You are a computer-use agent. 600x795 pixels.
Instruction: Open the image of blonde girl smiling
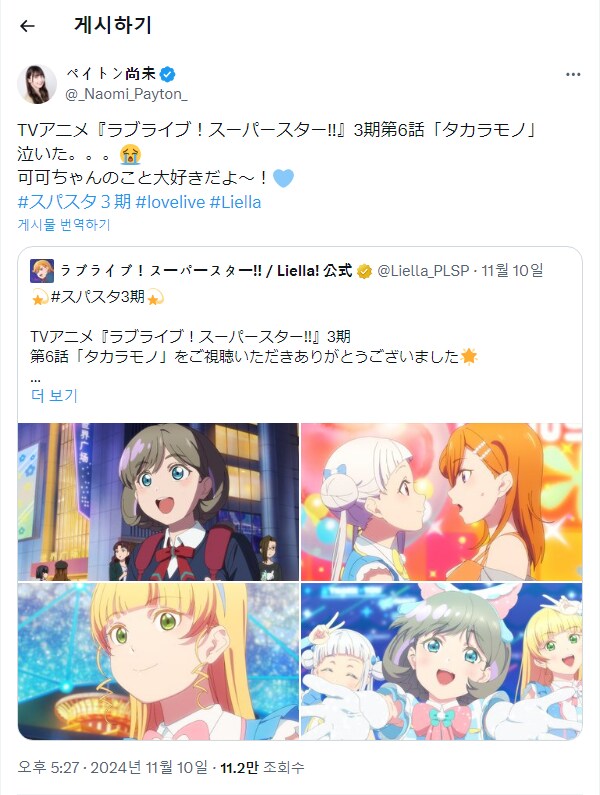pos(158,661)
